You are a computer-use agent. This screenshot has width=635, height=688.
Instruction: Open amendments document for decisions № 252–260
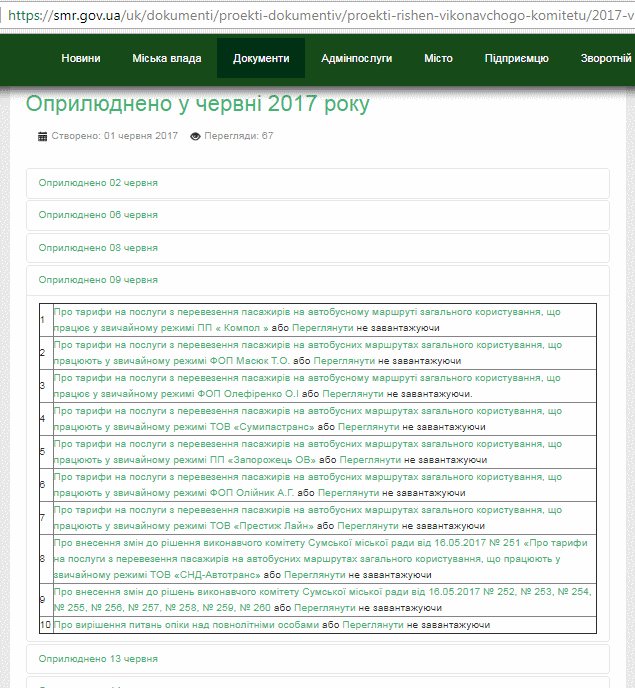coord(323,600)
